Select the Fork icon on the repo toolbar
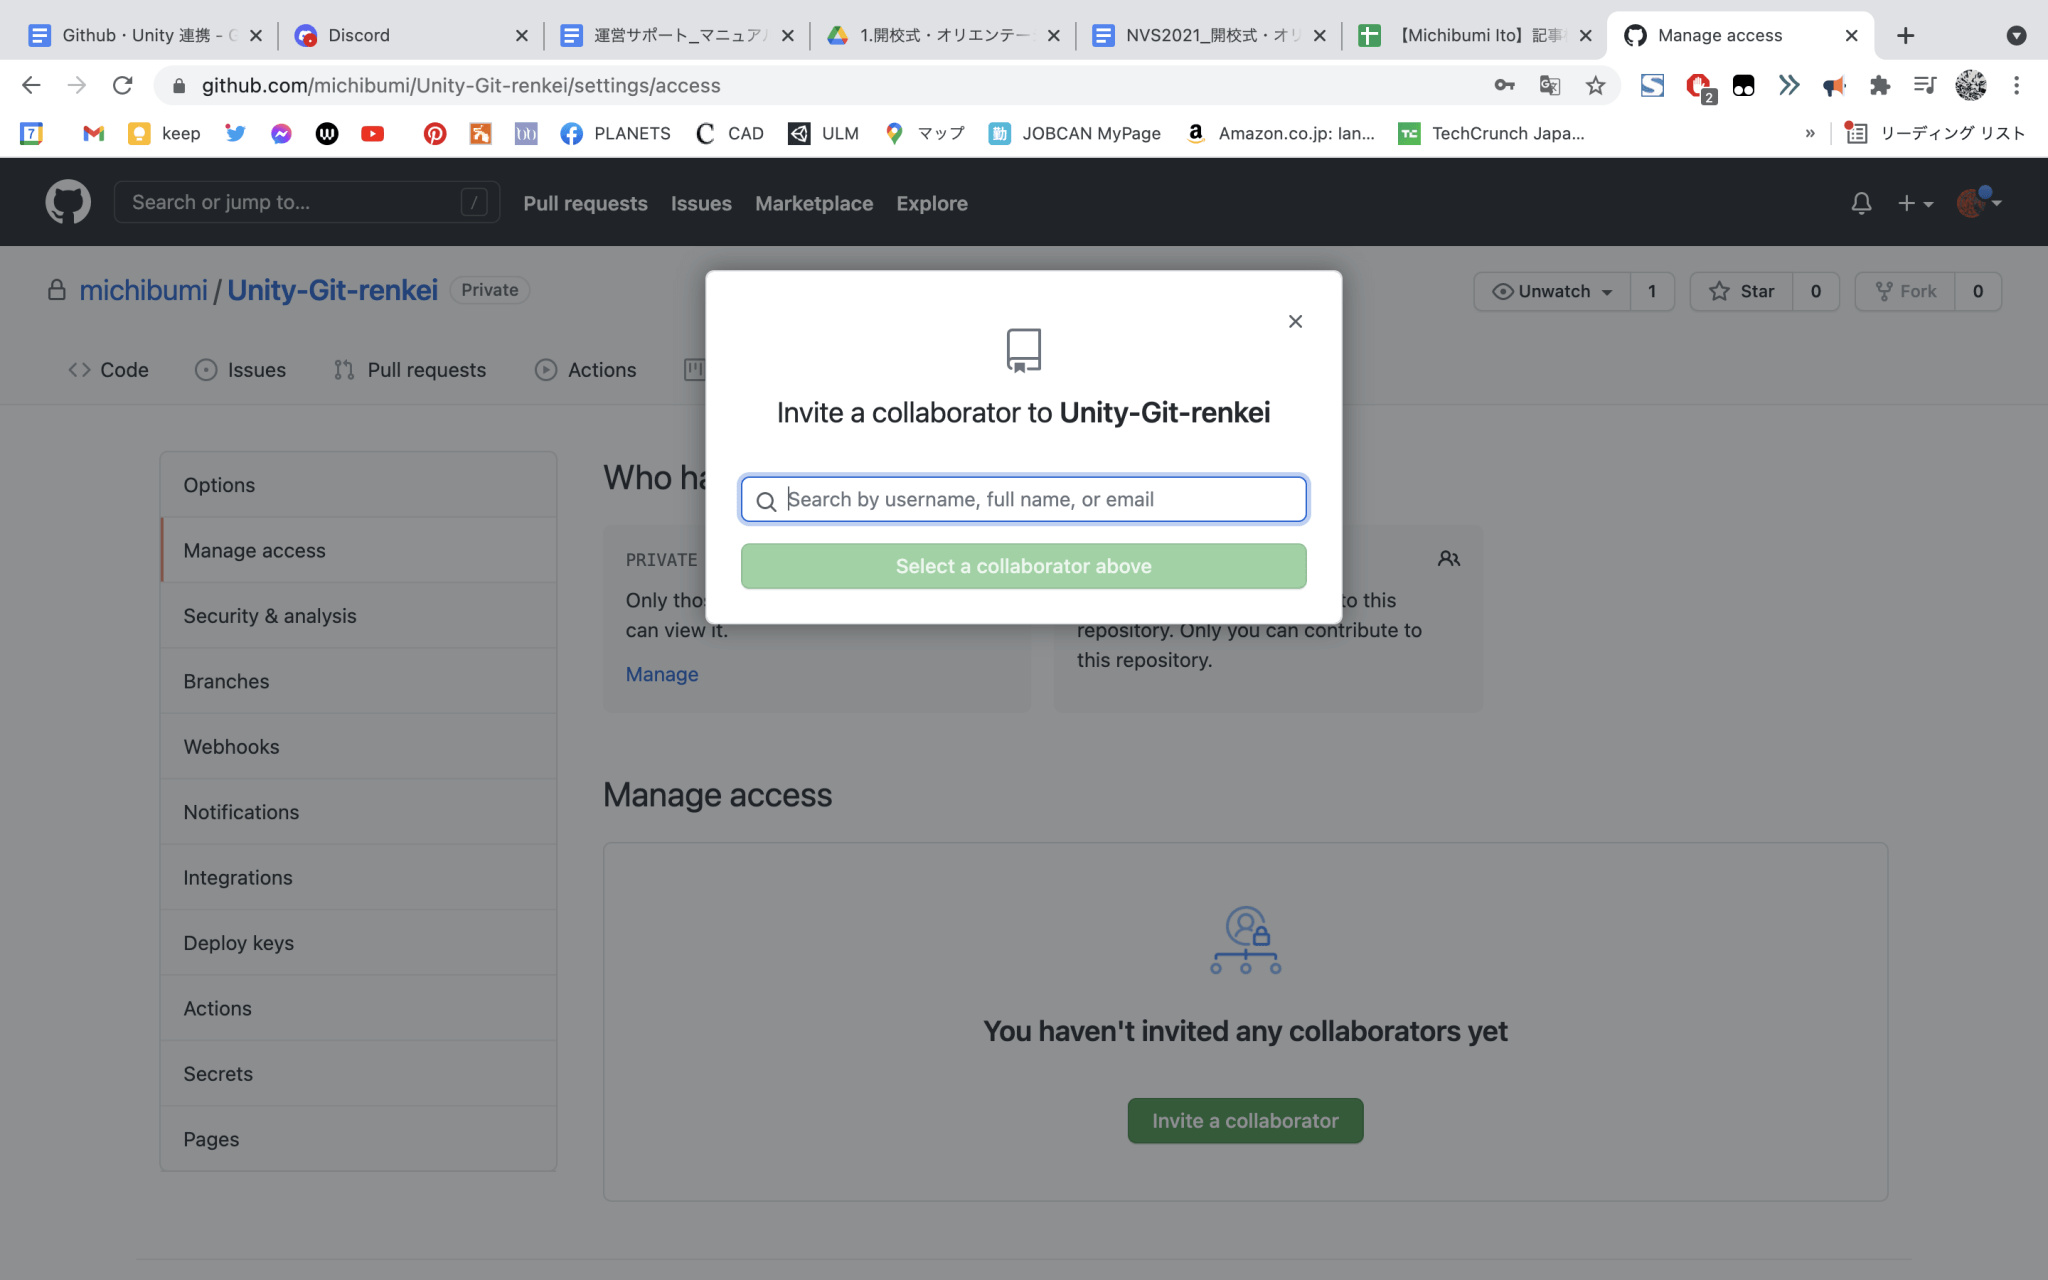This screenshot has height=1280, width=2048. click(x=1884, y=291)
